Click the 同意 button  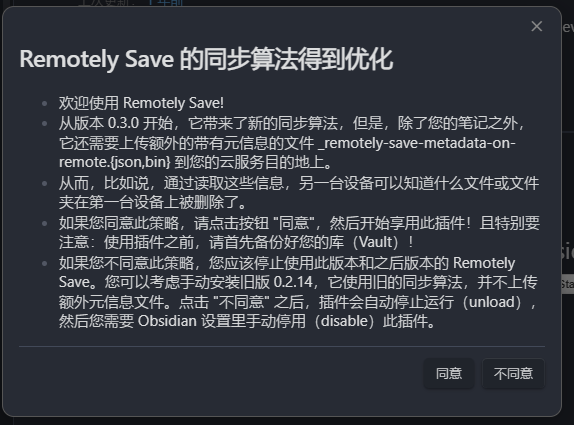click(x=449, y=373)
